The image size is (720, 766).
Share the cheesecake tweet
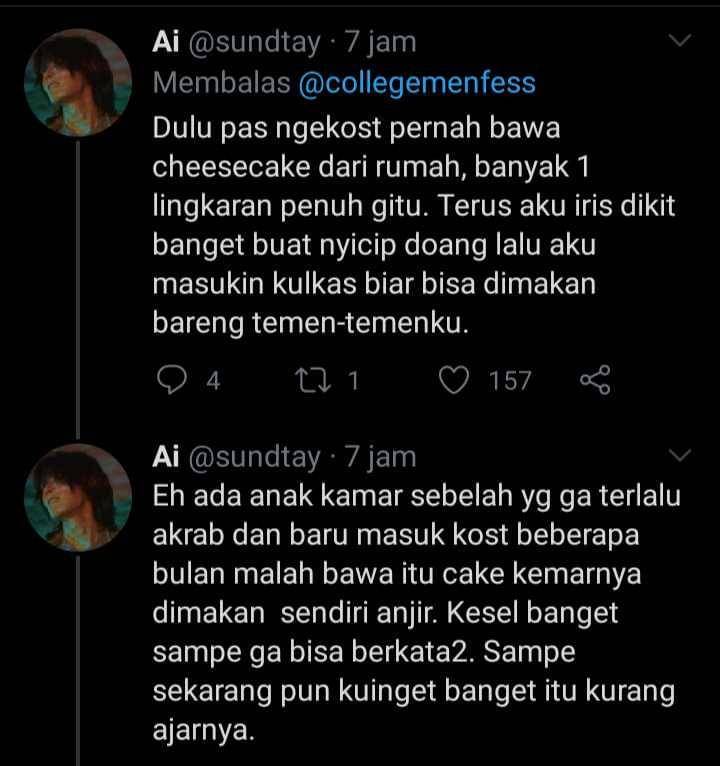pos(594,381)
